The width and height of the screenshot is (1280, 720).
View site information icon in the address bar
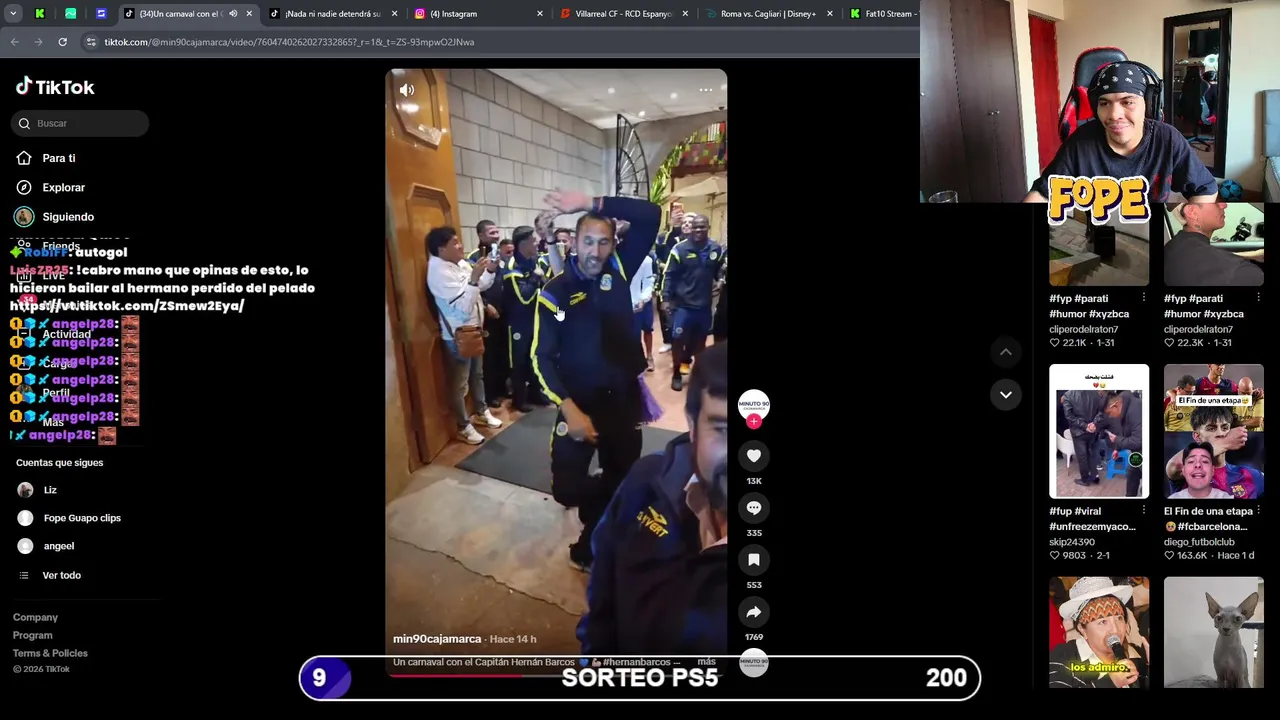coord(91,42)
